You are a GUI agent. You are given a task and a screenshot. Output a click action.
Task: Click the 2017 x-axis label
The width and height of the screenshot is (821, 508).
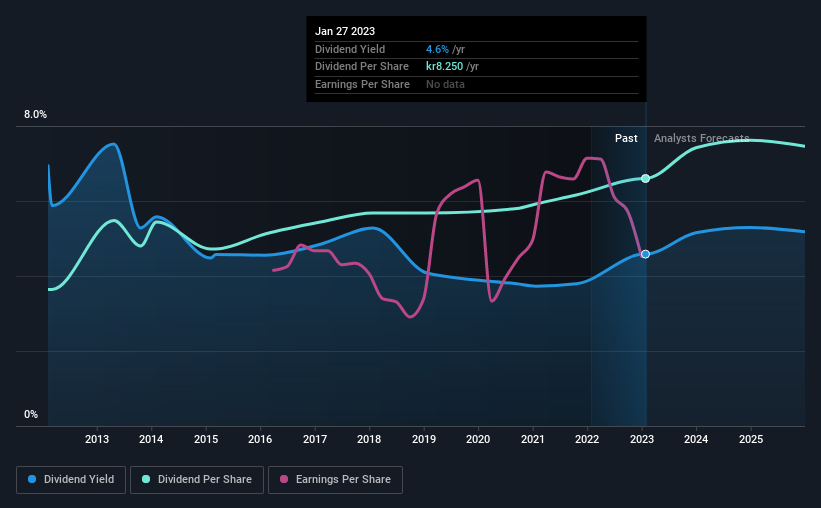pos(315,439)
